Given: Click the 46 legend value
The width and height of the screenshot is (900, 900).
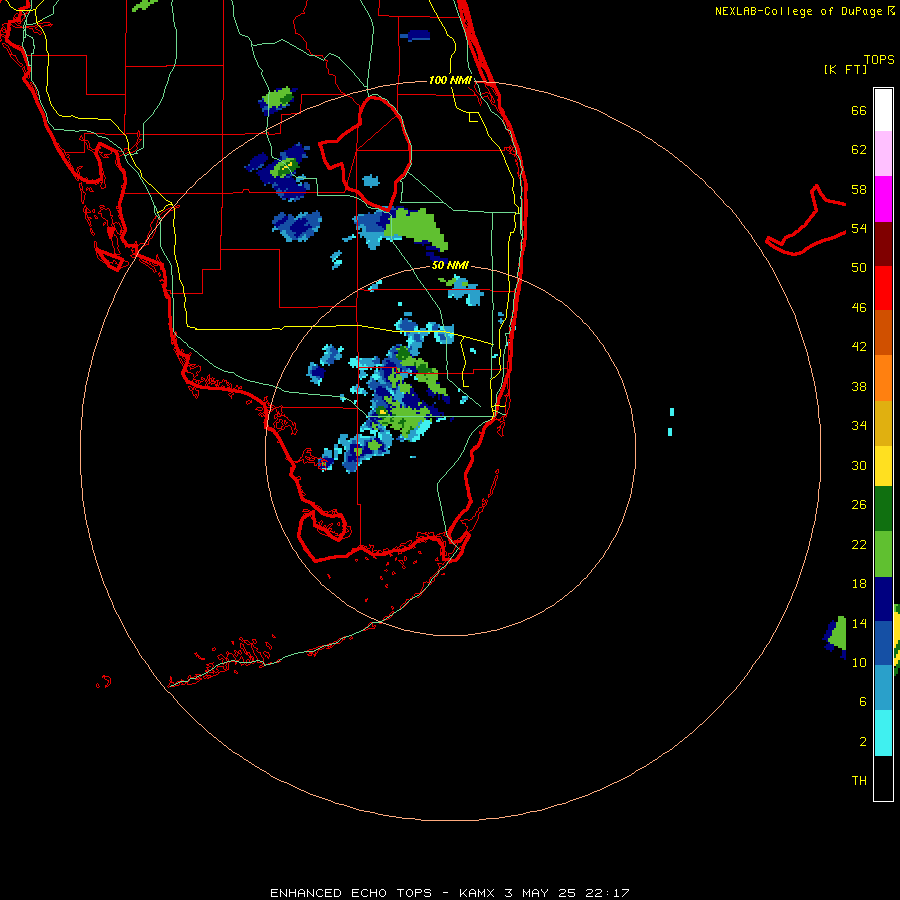Looking at the screenshot, I should 859,308.
